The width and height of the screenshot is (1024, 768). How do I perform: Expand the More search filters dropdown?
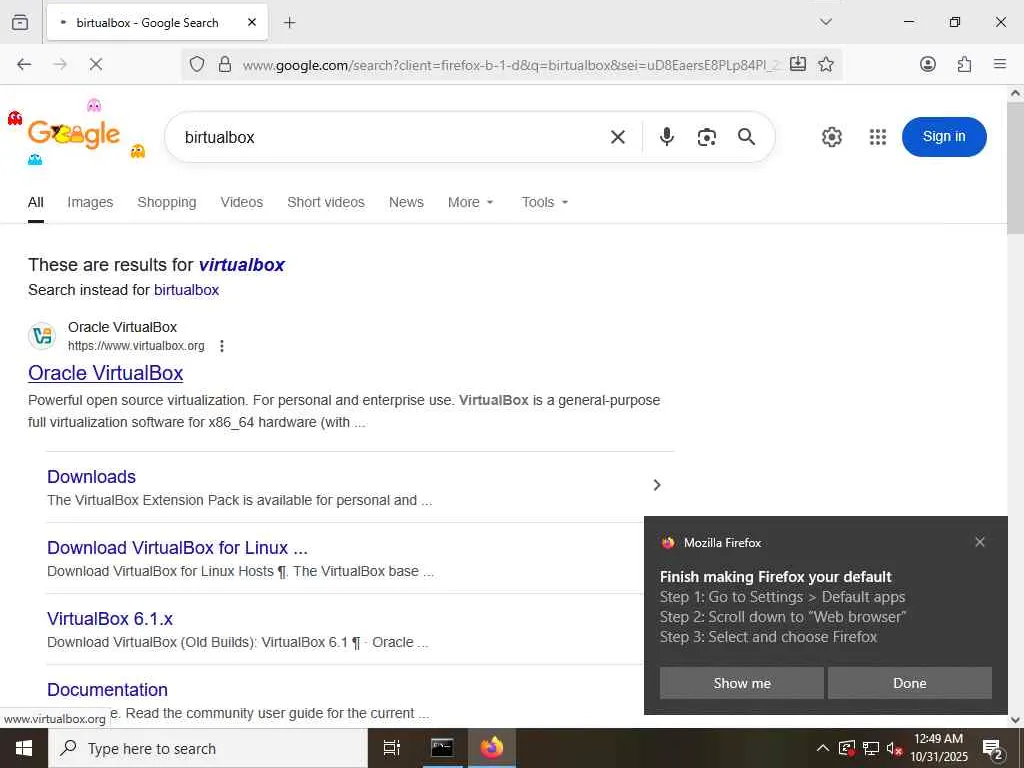click(470, 202)
